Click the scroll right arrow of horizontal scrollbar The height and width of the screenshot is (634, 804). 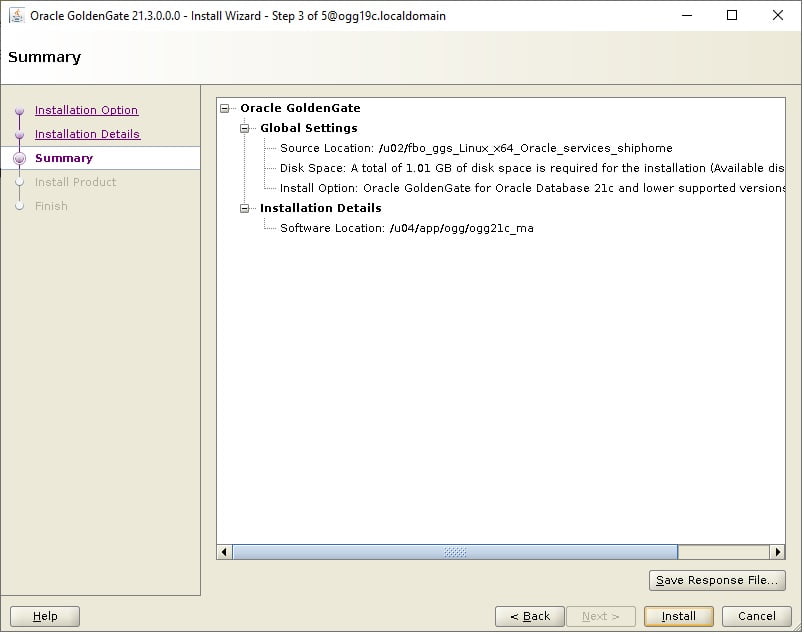777,552
